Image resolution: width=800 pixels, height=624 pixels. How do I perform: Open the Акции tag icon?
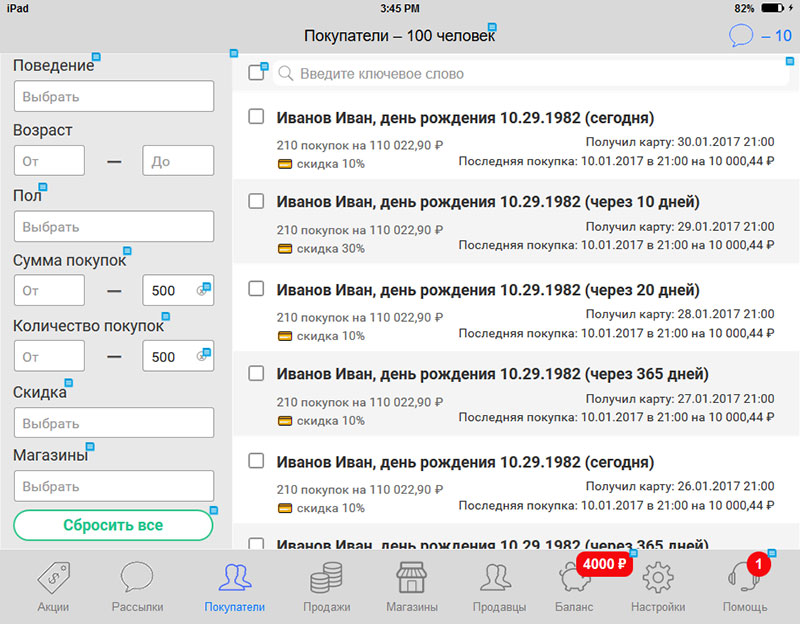tap(53, 579)
